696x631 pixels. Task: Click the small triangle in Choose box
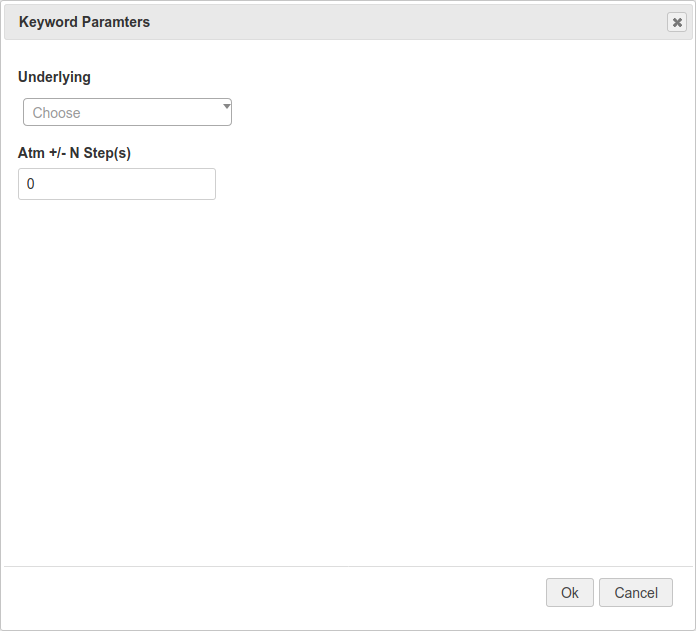coord(226,105)
